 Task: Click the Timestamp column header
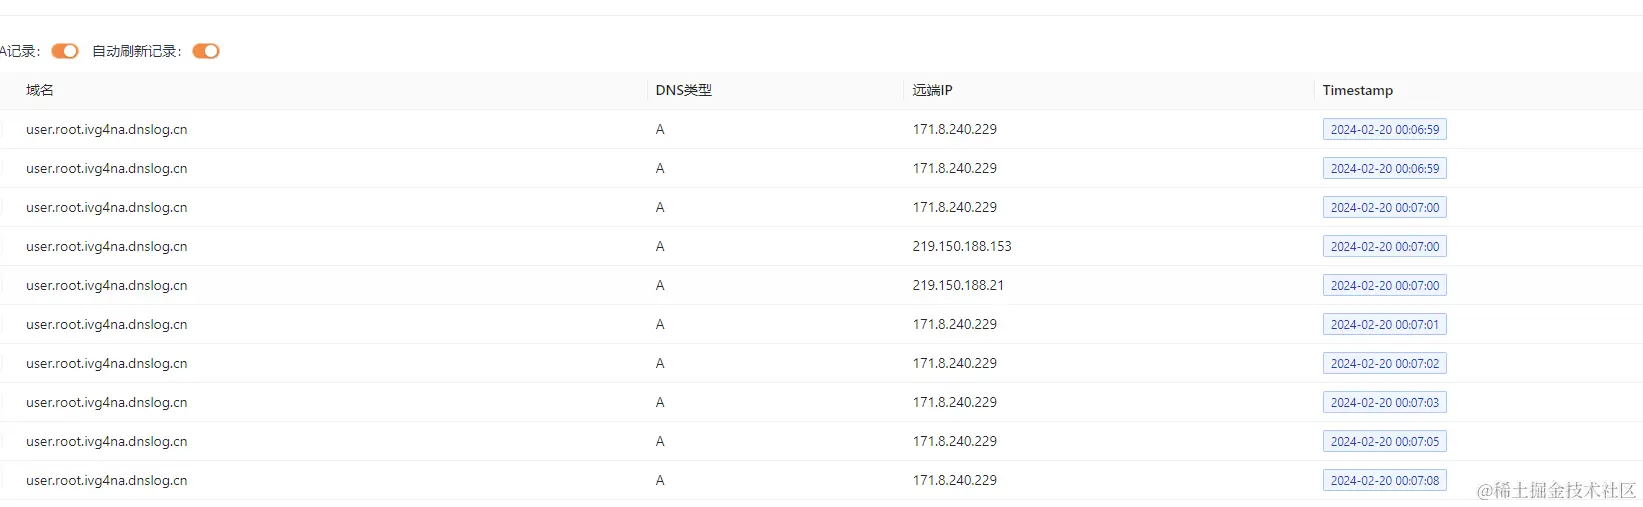pyautogui.click(x=1358, y=90)
